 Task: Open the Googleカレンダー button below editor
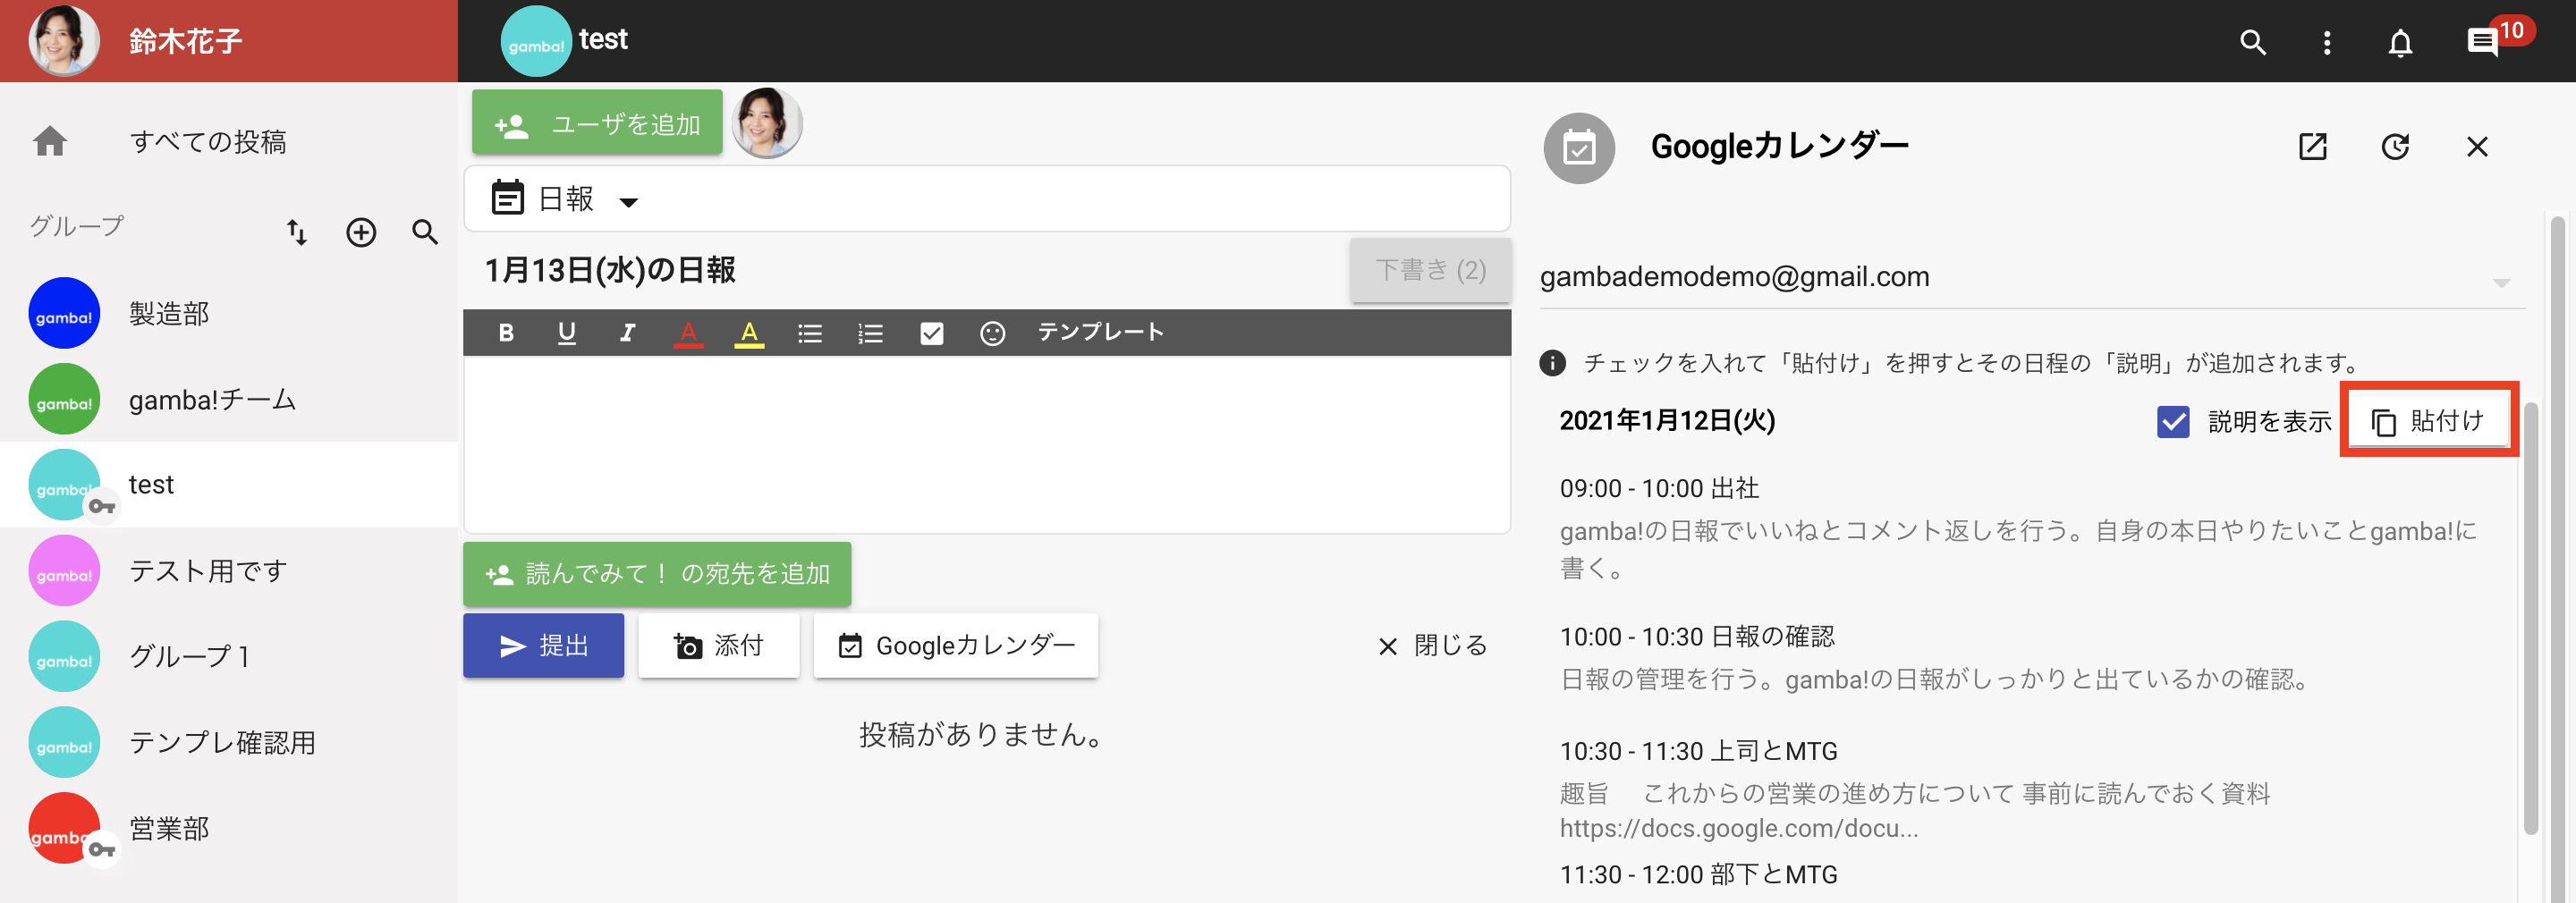pos(955,646)
